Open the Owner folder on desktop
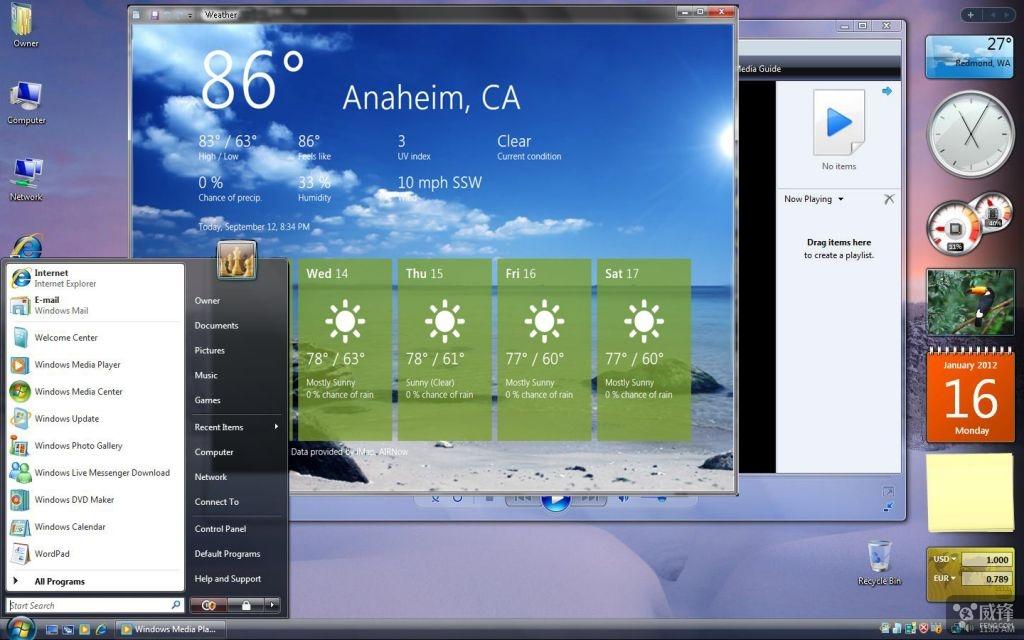Screen dimensions: 1024x640 coord(25,26)
